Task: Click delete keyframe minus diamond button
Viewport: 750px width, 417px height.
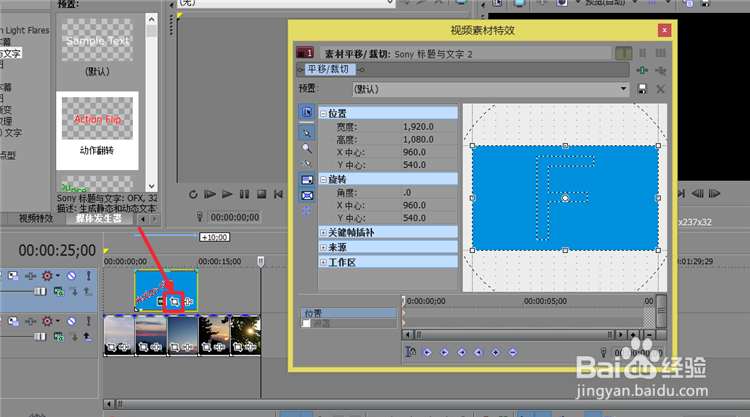Action: pos(513,352)
